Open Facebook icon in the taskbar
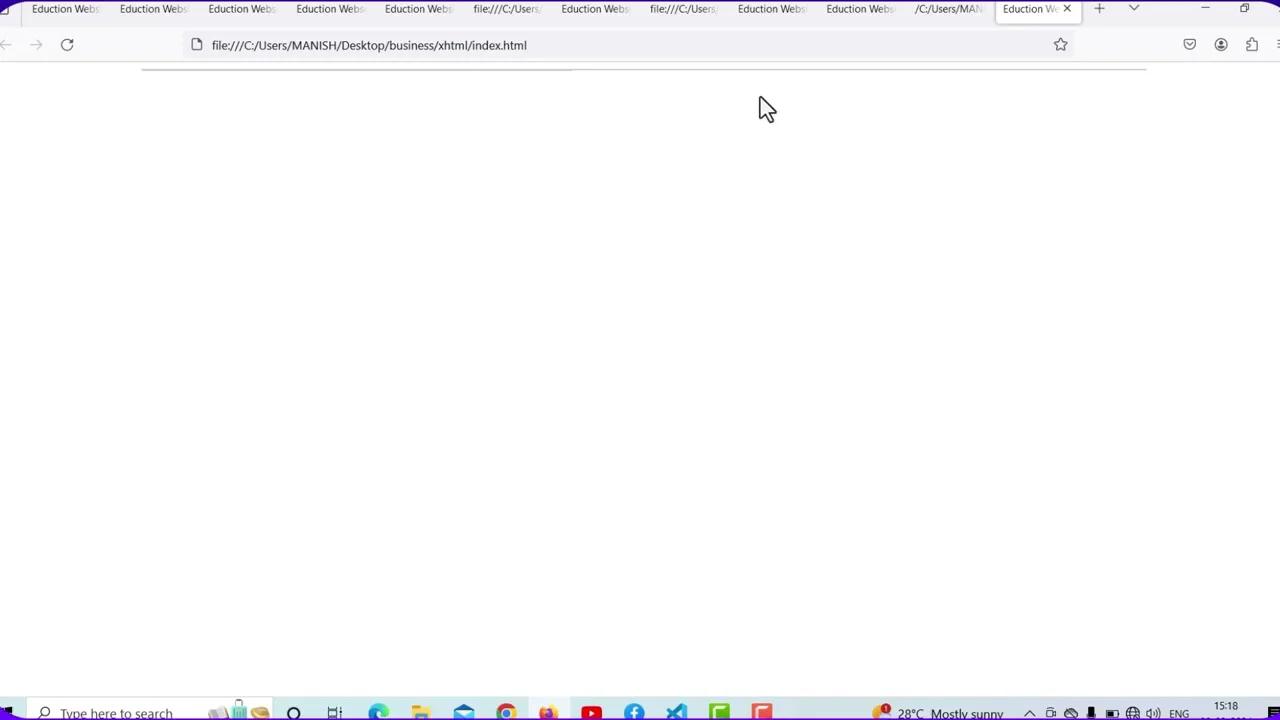This screenshot has width=1280, height=720. tap(634, 712)
